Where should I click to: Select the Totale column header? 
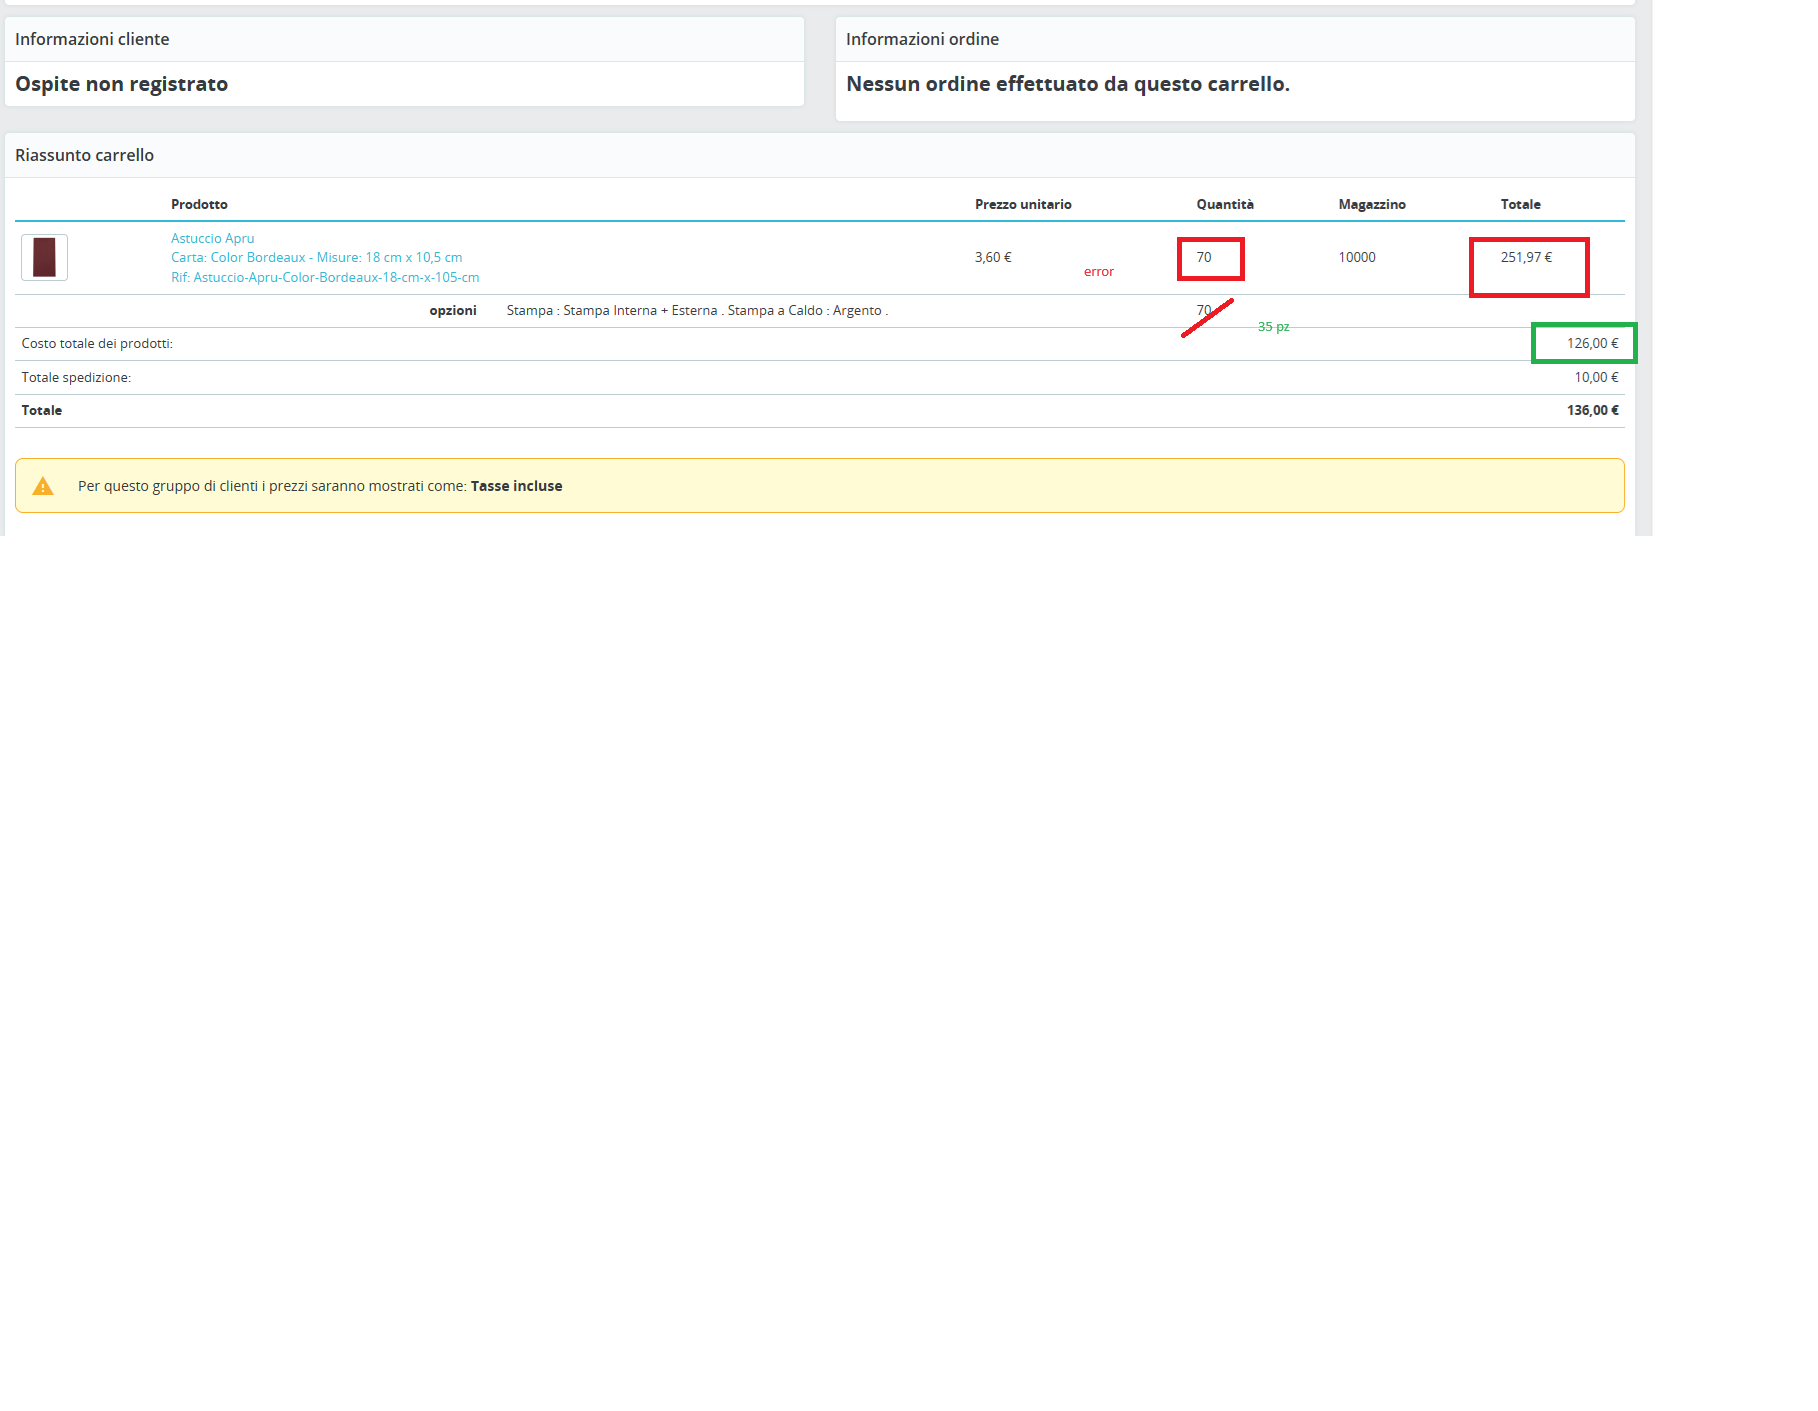pos(1520,204)
